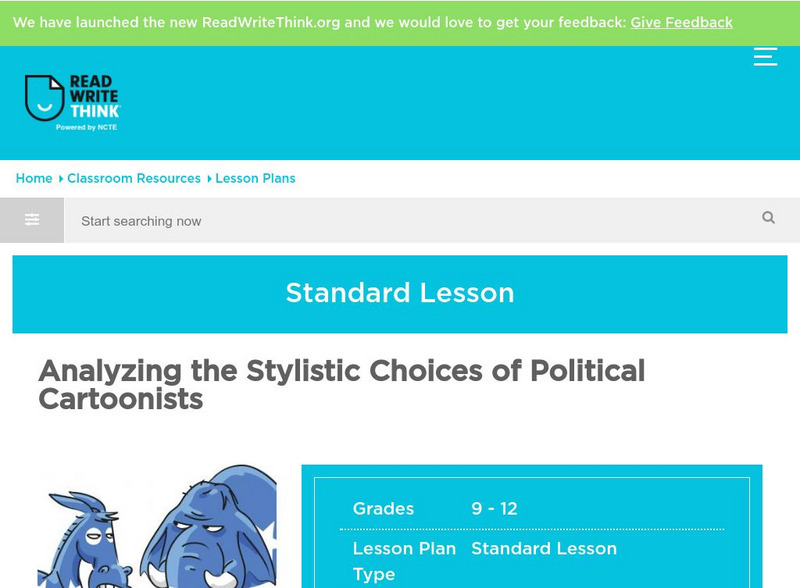
Task: Click the arrow before Lesson Plans
Action: click(209, 179)
